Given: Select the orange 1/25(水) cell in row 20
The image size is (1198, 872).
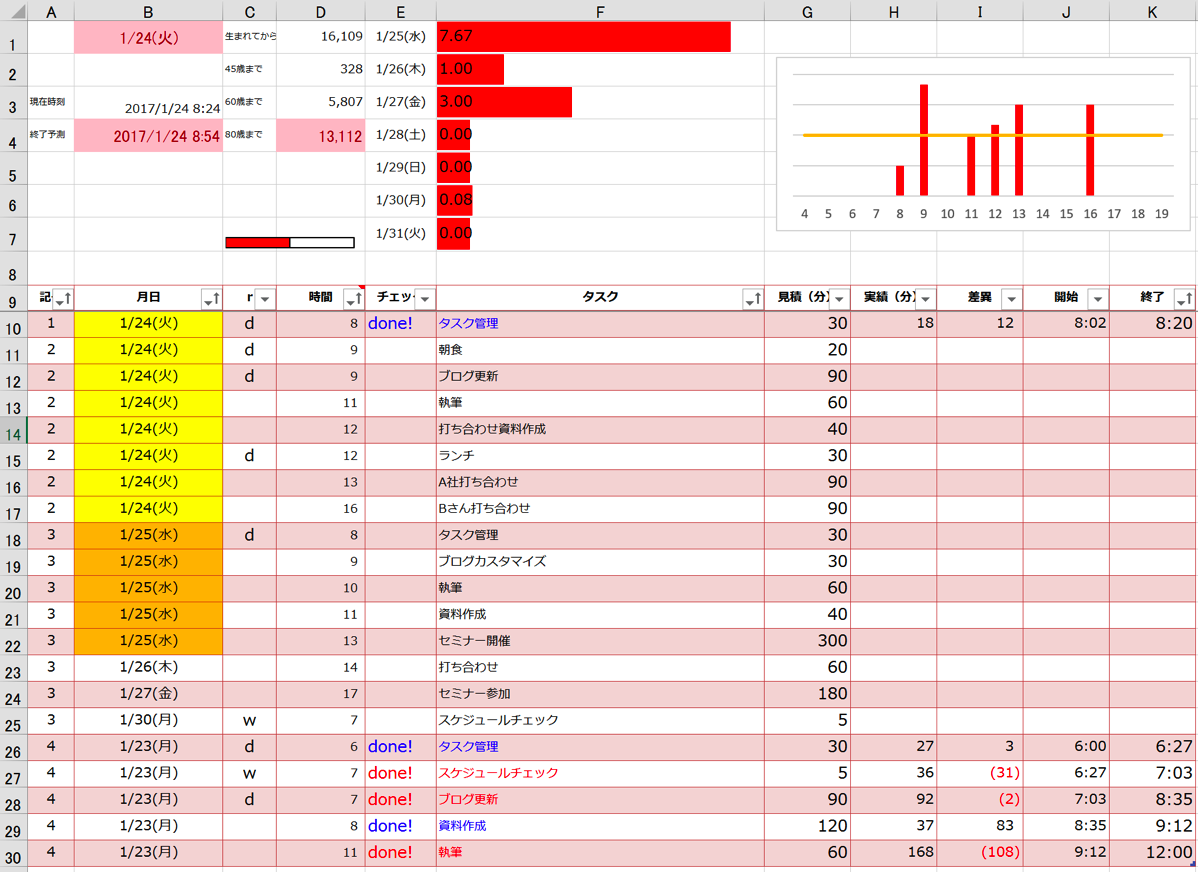Looking at the screenshot, I should tap(148, 588).
